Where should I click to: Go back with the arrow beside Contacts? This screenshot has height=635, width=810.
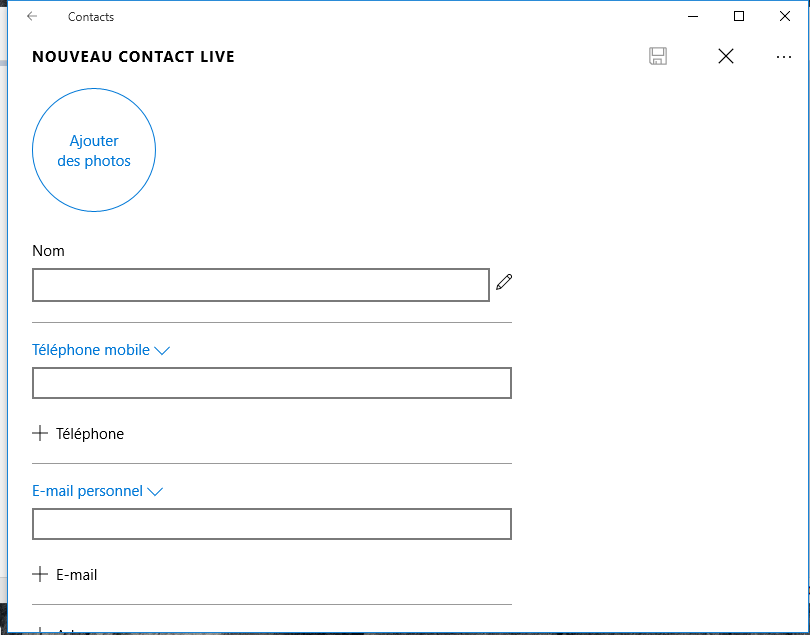(x=32, y=17)
